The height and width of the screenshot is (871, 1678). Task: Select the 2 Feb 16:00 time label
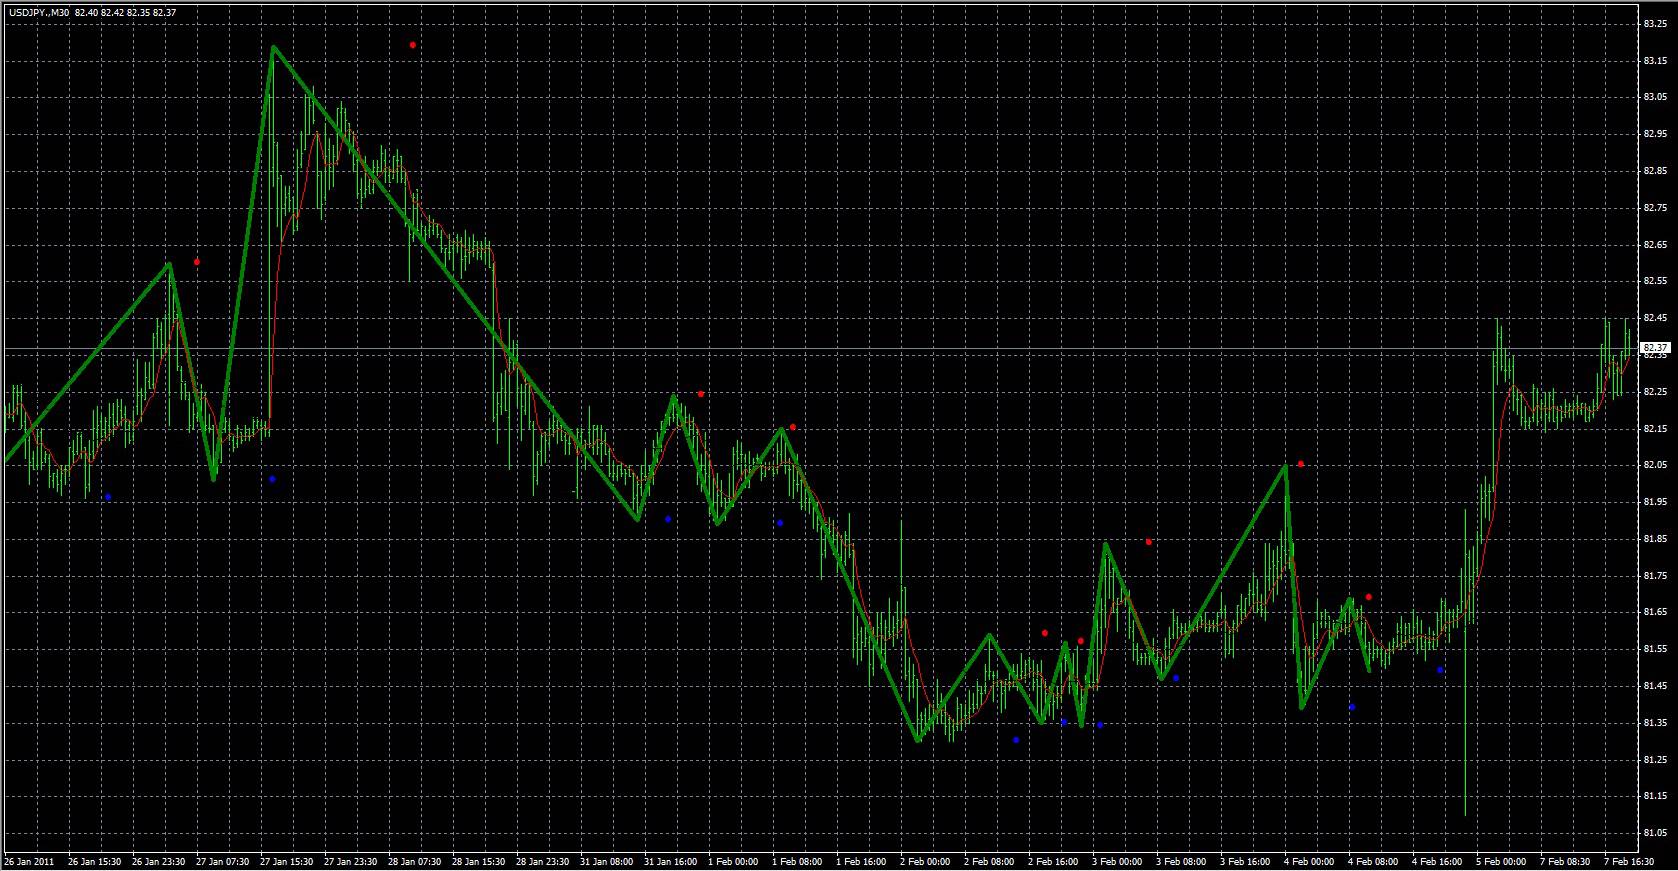pos(1054,861)
